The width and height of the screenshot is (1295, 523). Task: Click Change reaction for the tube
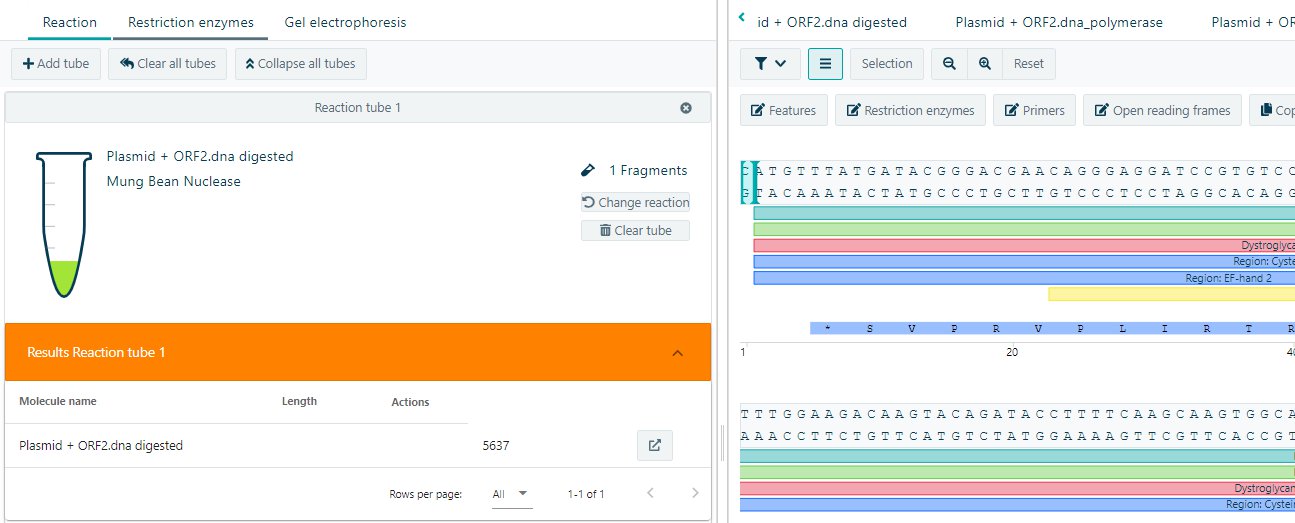tap(636, 202)
